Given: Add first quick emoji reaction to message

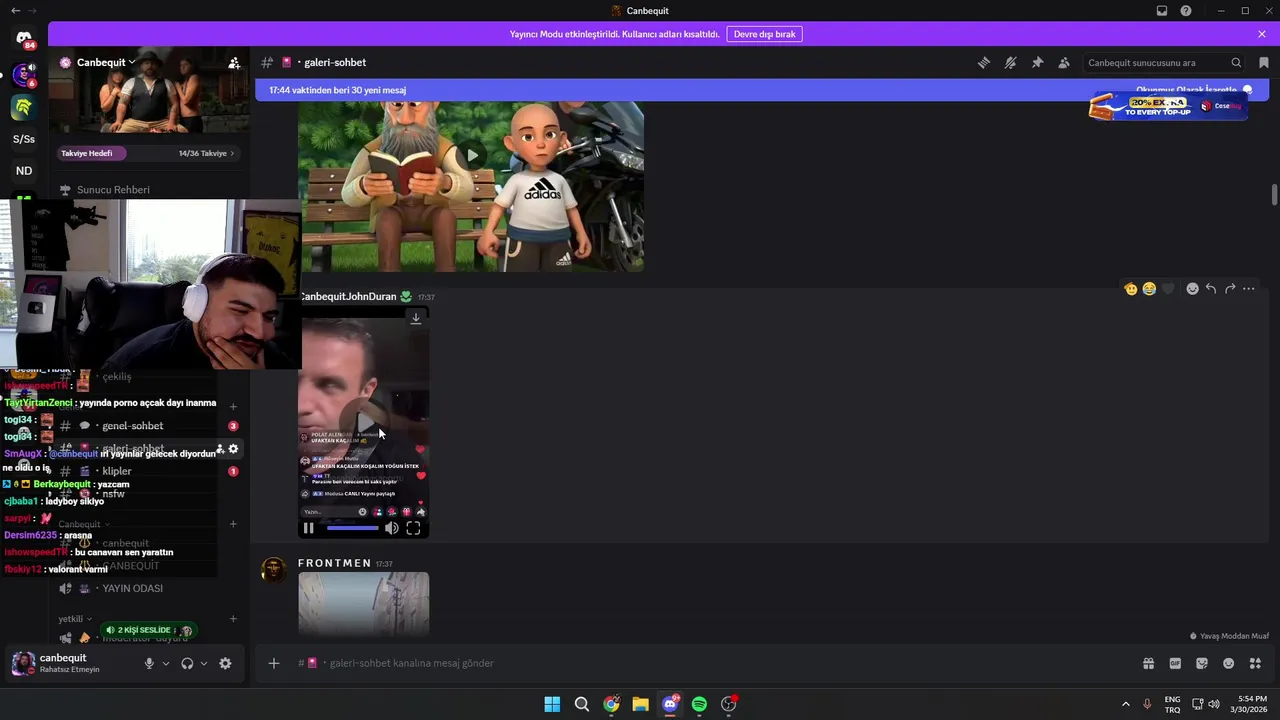Looking at the screenshot, I should point(1131,289).
